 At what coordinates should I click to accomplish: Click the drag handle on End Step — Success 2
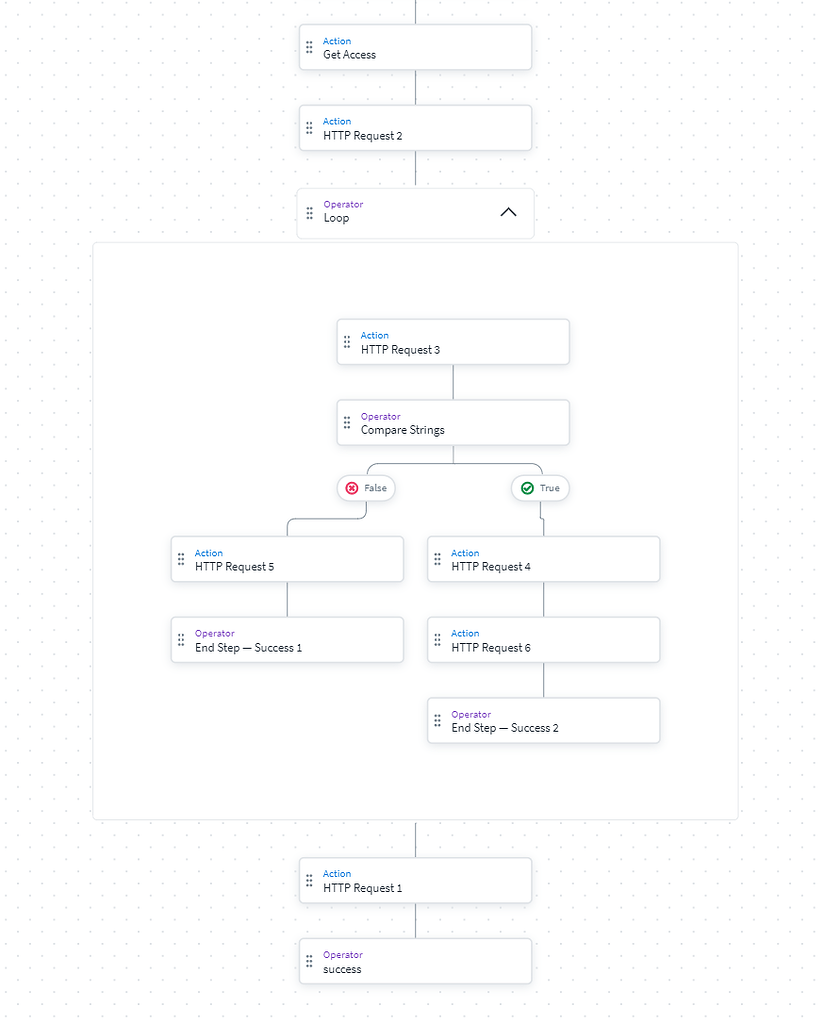pos(437,721)
